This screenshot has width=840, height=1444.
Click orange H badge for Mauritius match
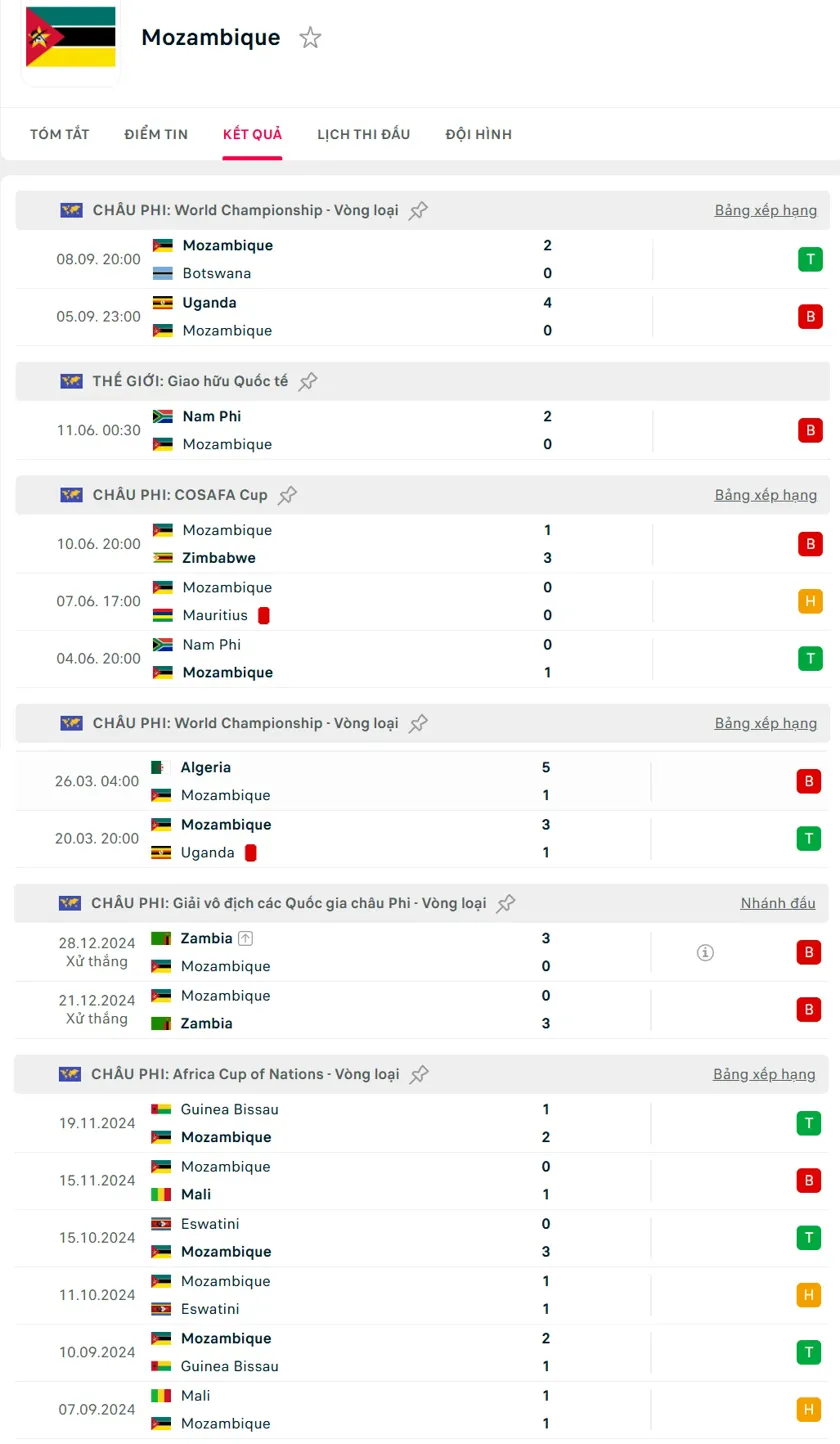pyautogui.click(x=809, y=601)
